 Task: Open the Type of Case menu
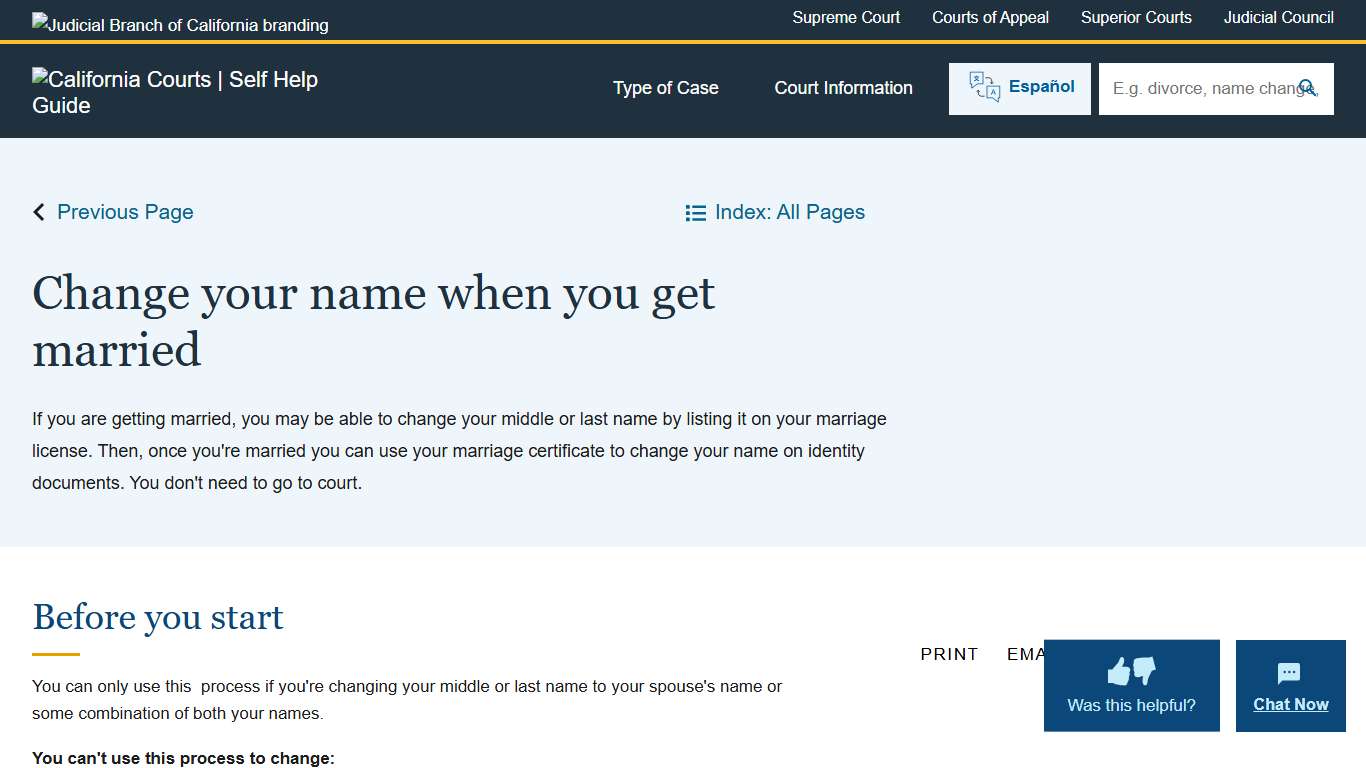point(665,88)
